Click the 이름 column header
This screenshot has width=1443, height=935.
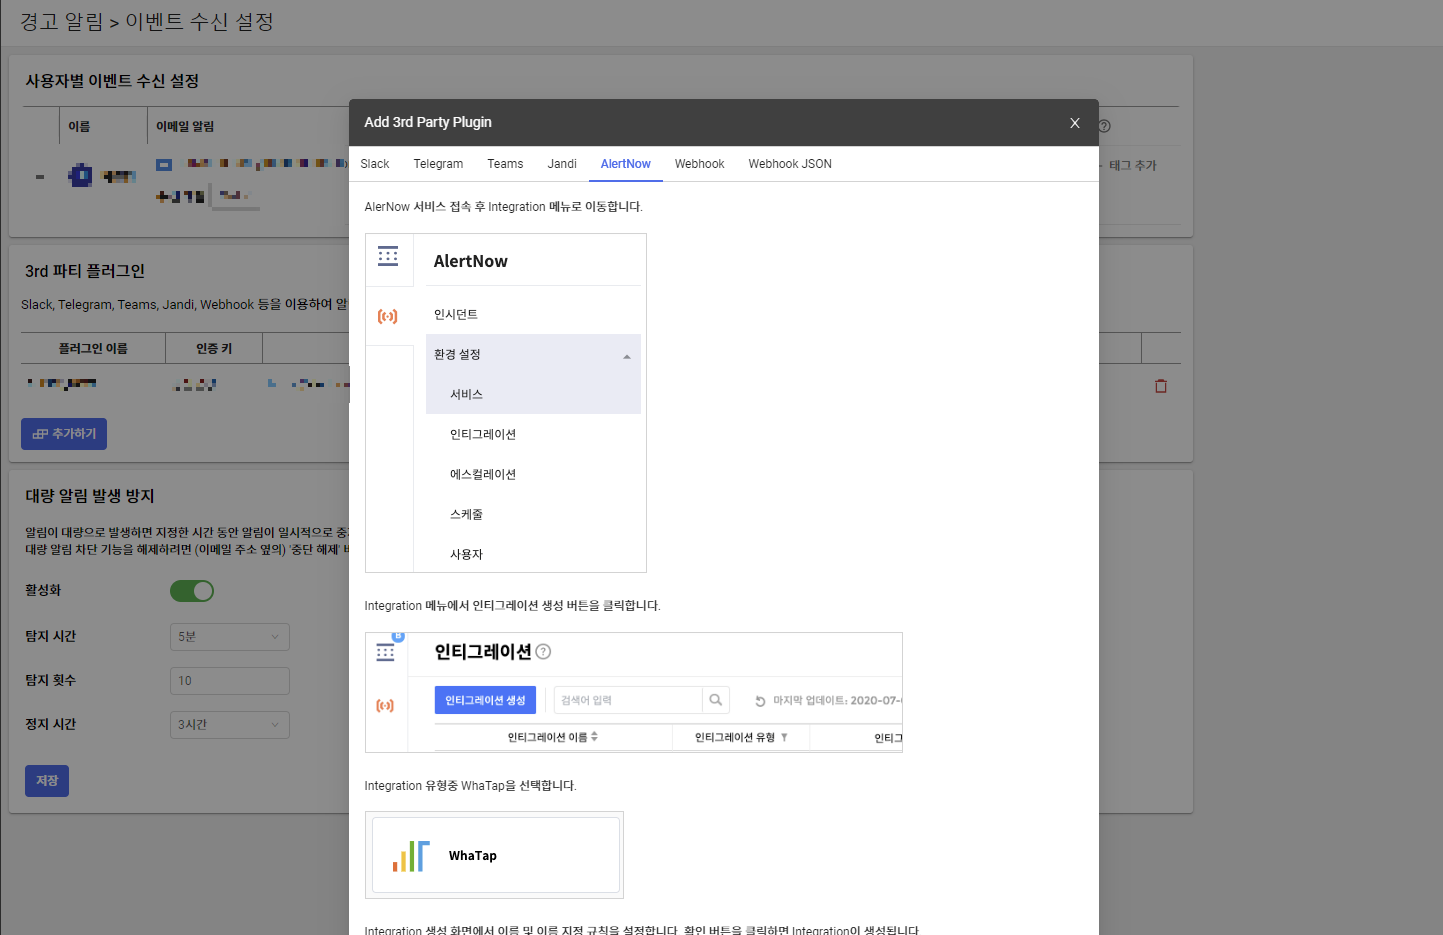(79, 127)
